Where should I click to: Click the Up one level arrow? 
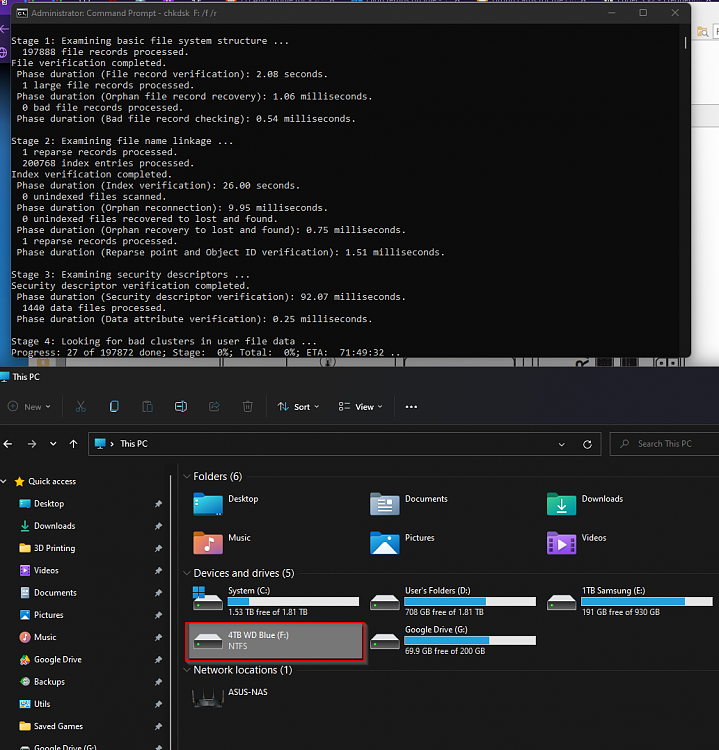click(73, 444)
